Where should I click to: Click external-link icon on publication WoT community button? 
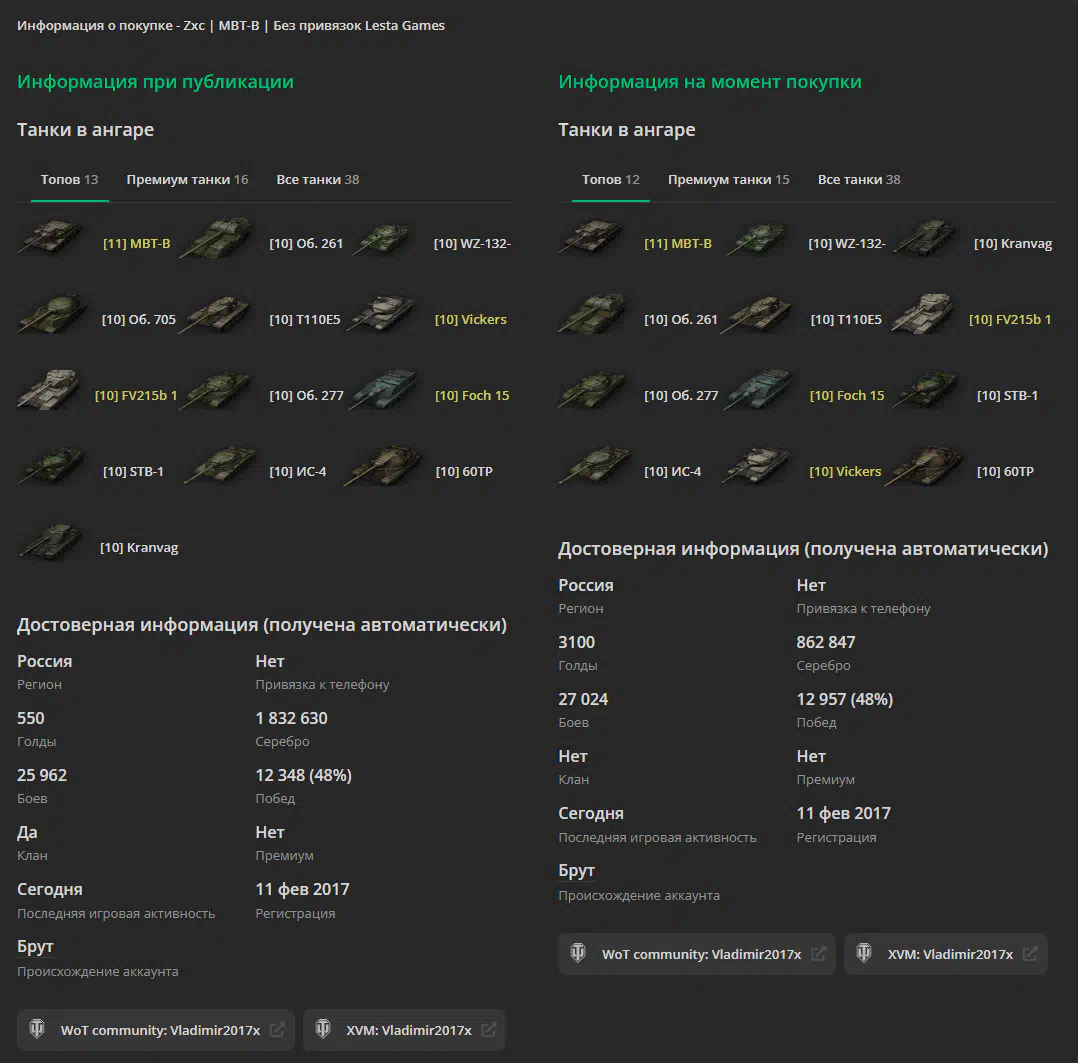(x=278, y=1030)
